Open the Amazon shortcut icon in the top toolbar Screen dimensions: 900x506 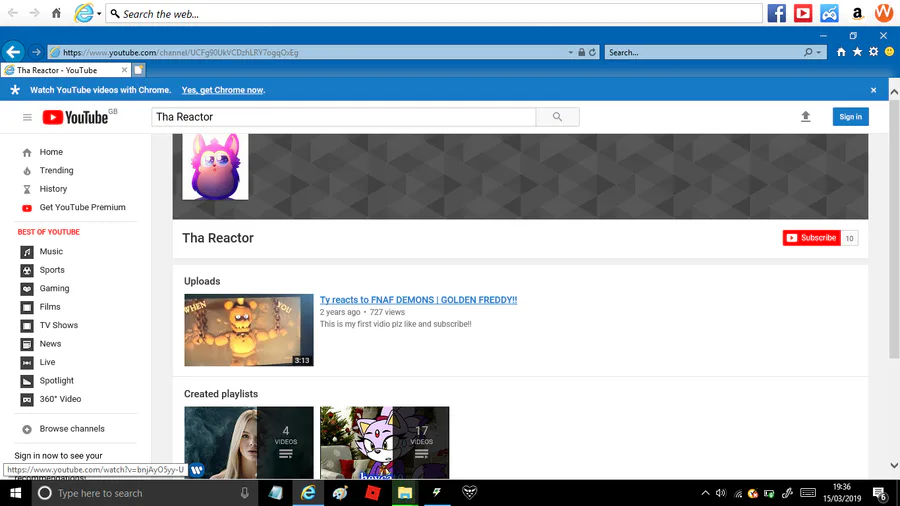coord(857,13)
